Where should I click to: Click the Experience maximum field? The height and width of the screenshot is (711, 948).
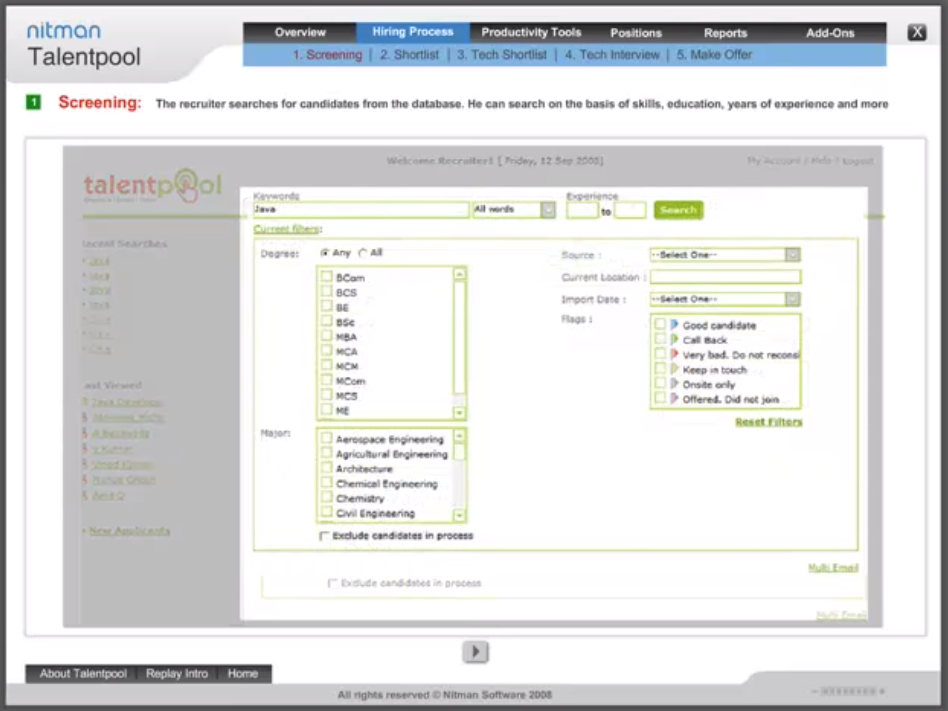pyautogui.click(x=630, y=210)
